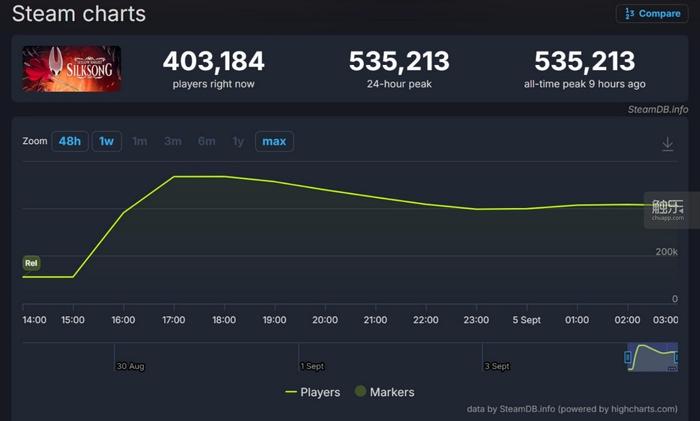Image resolution: width=700 pixels, height=421 pixels.
Task: Click the green Markers legend dot
Action: click(x=361, y=392)
